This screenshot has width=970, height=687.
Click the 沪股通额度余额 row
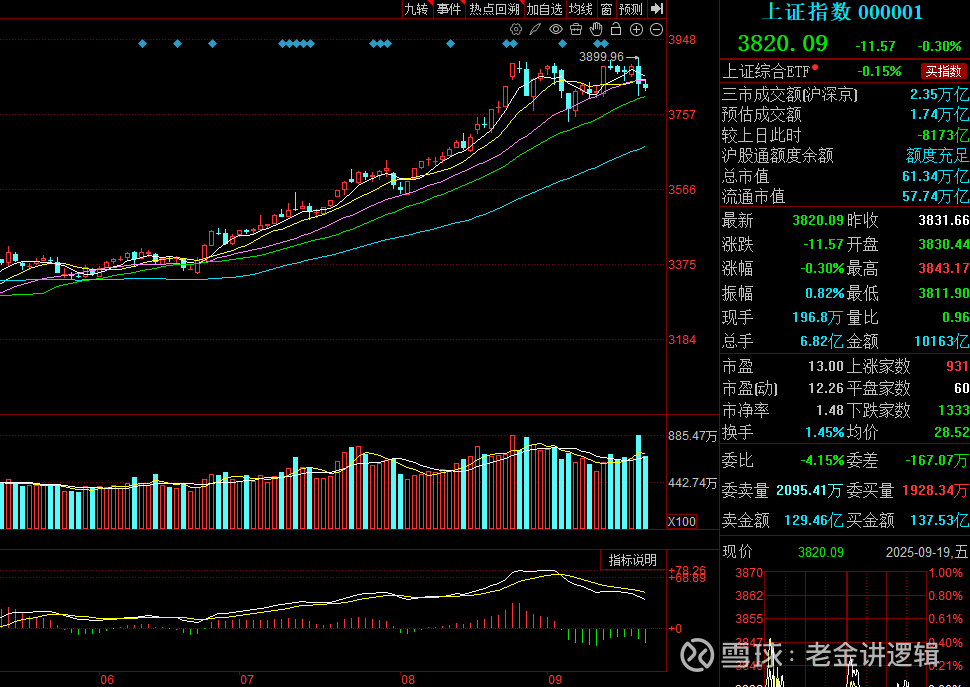pyautogui.click(x=845, y=155)
